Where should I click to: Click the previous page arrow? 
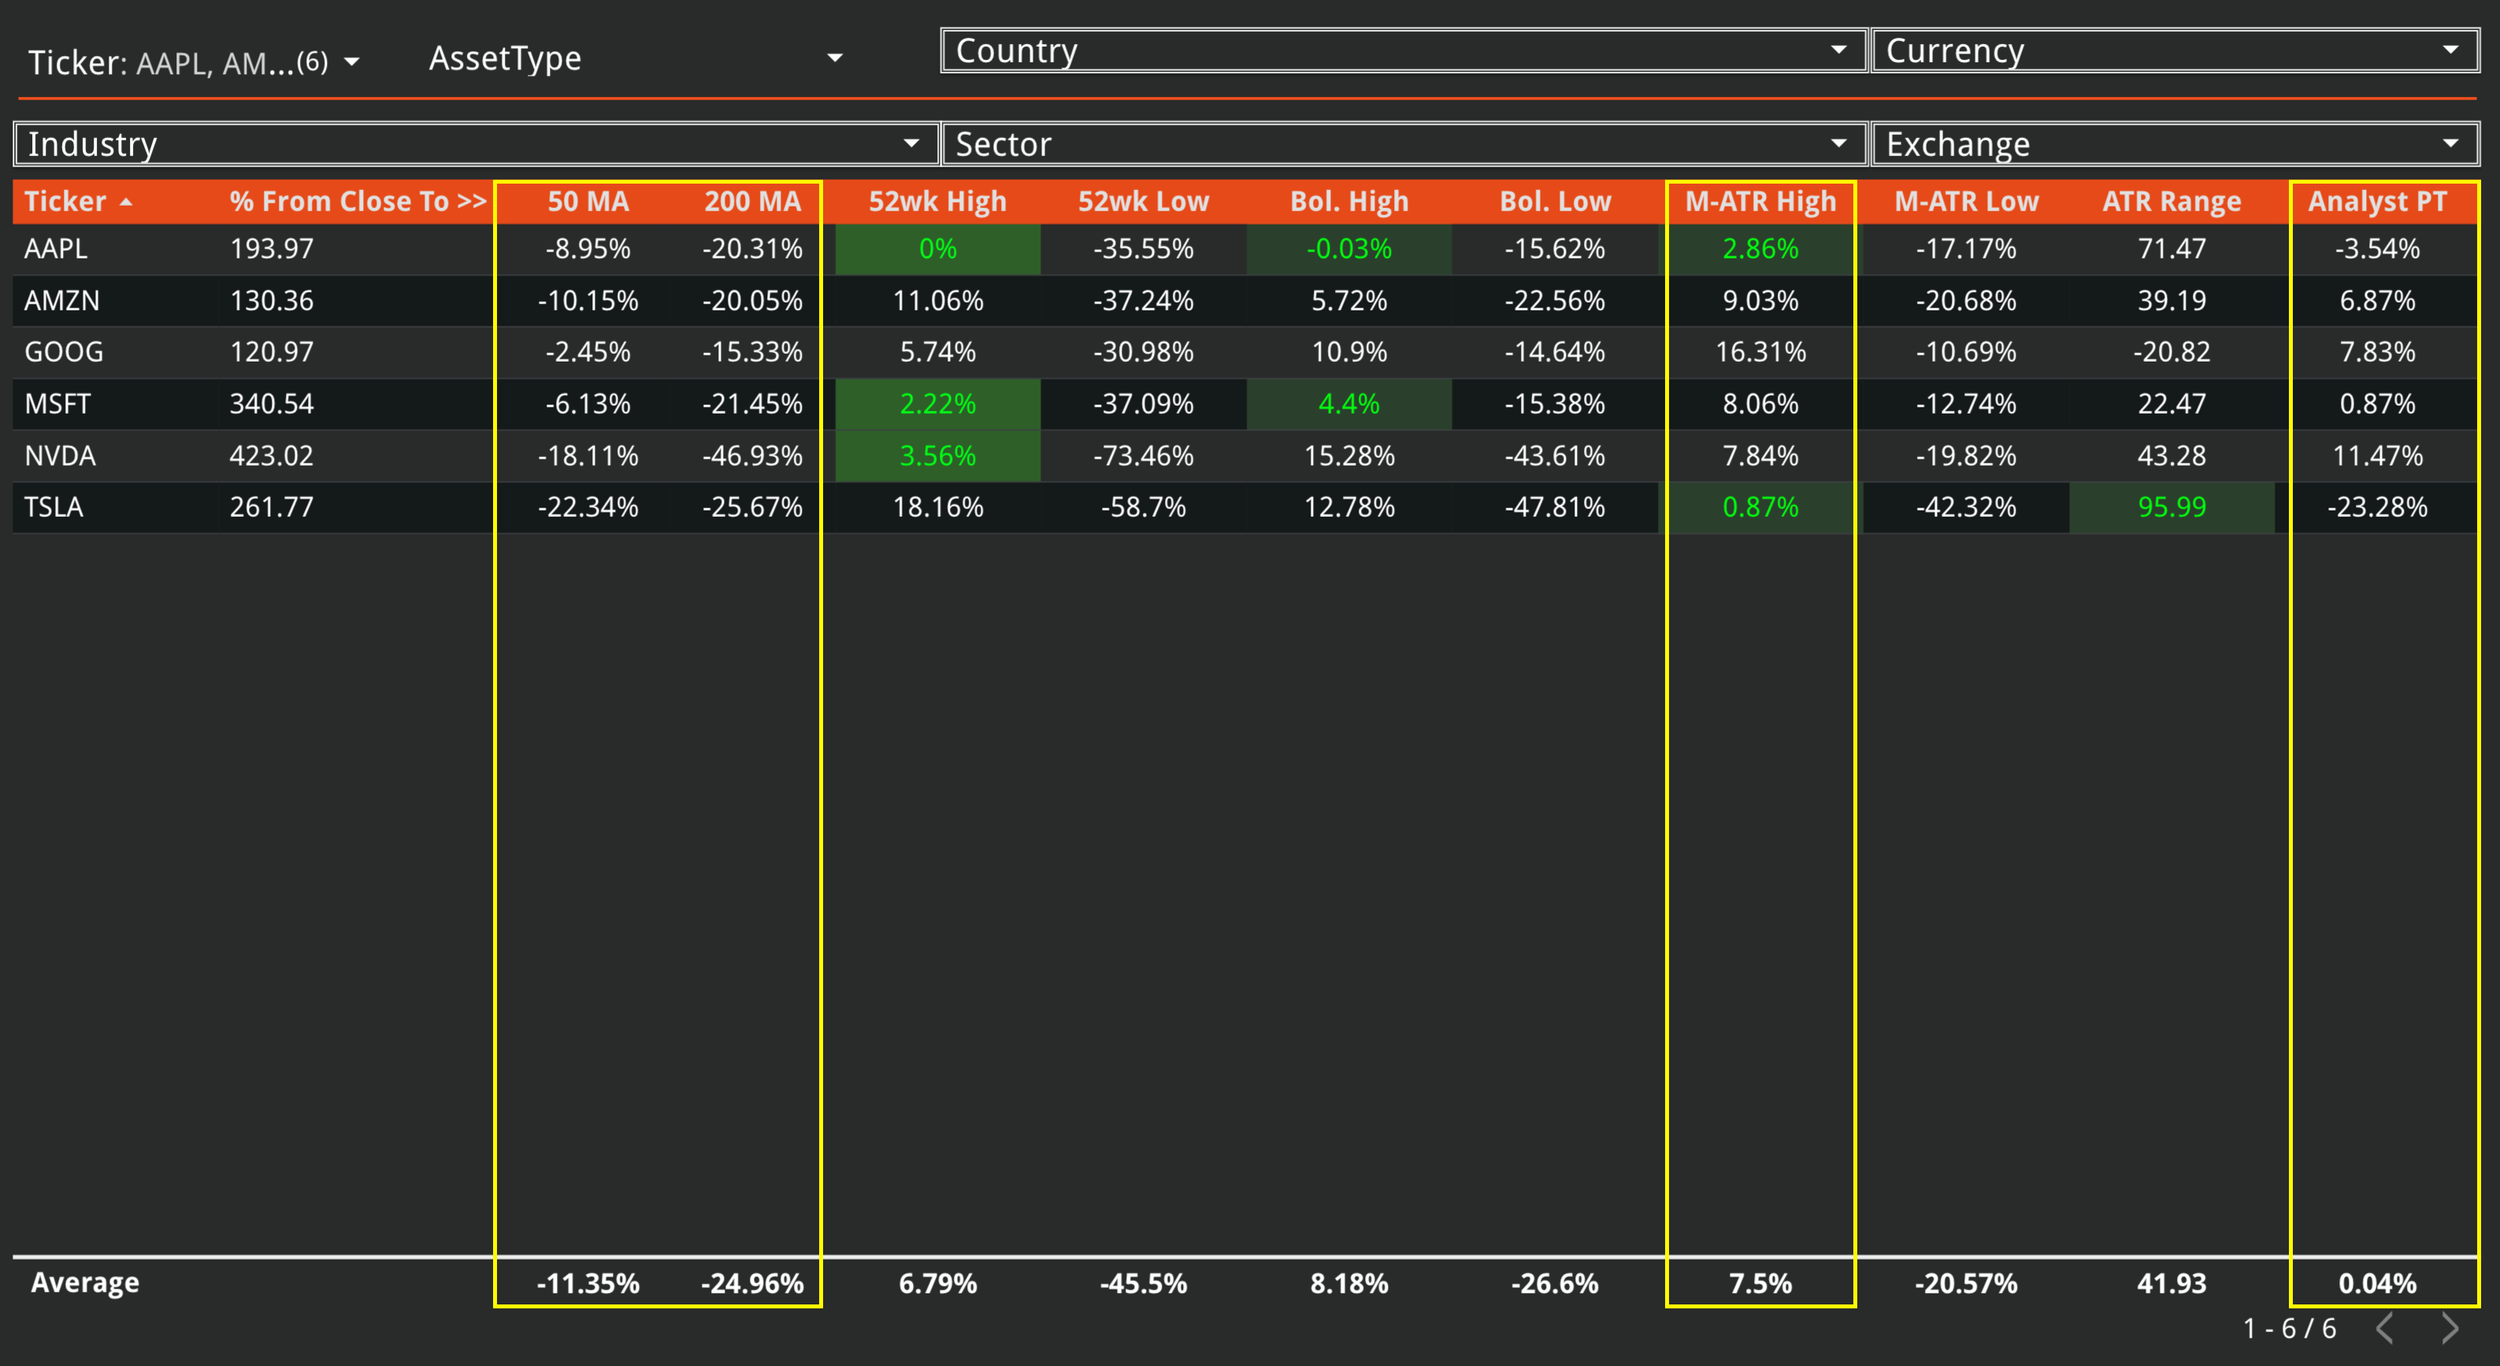pos(2385,1328)
